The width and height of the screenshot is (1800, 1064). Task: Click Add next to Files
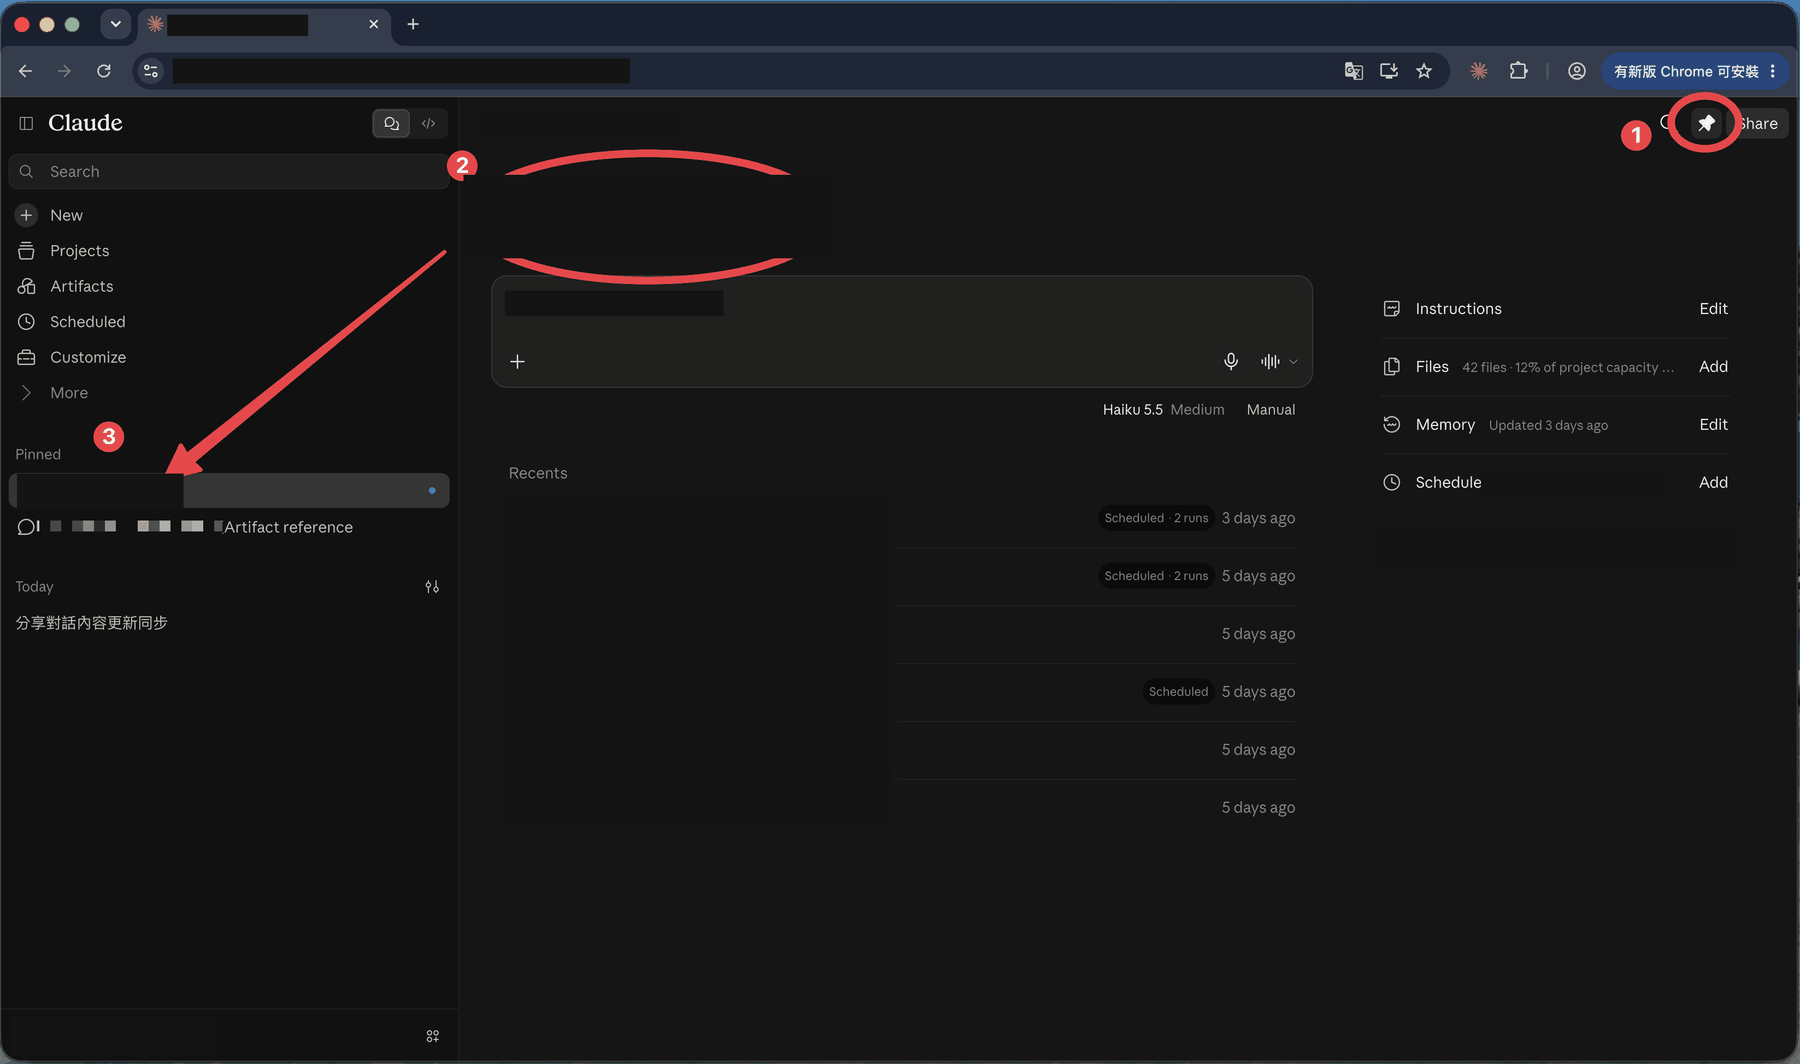tap(1713, 367)
